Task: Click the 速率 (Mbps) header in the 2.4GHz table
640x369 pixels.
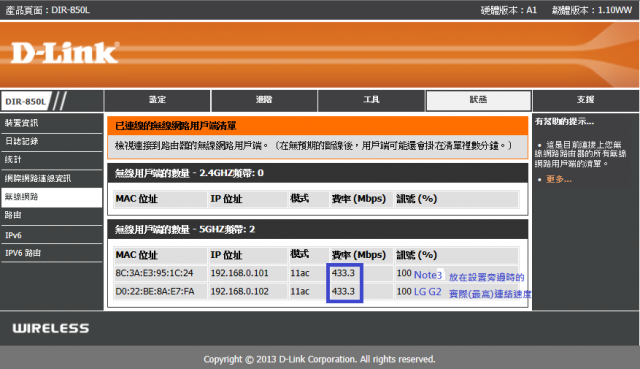Action: [359, 199]
